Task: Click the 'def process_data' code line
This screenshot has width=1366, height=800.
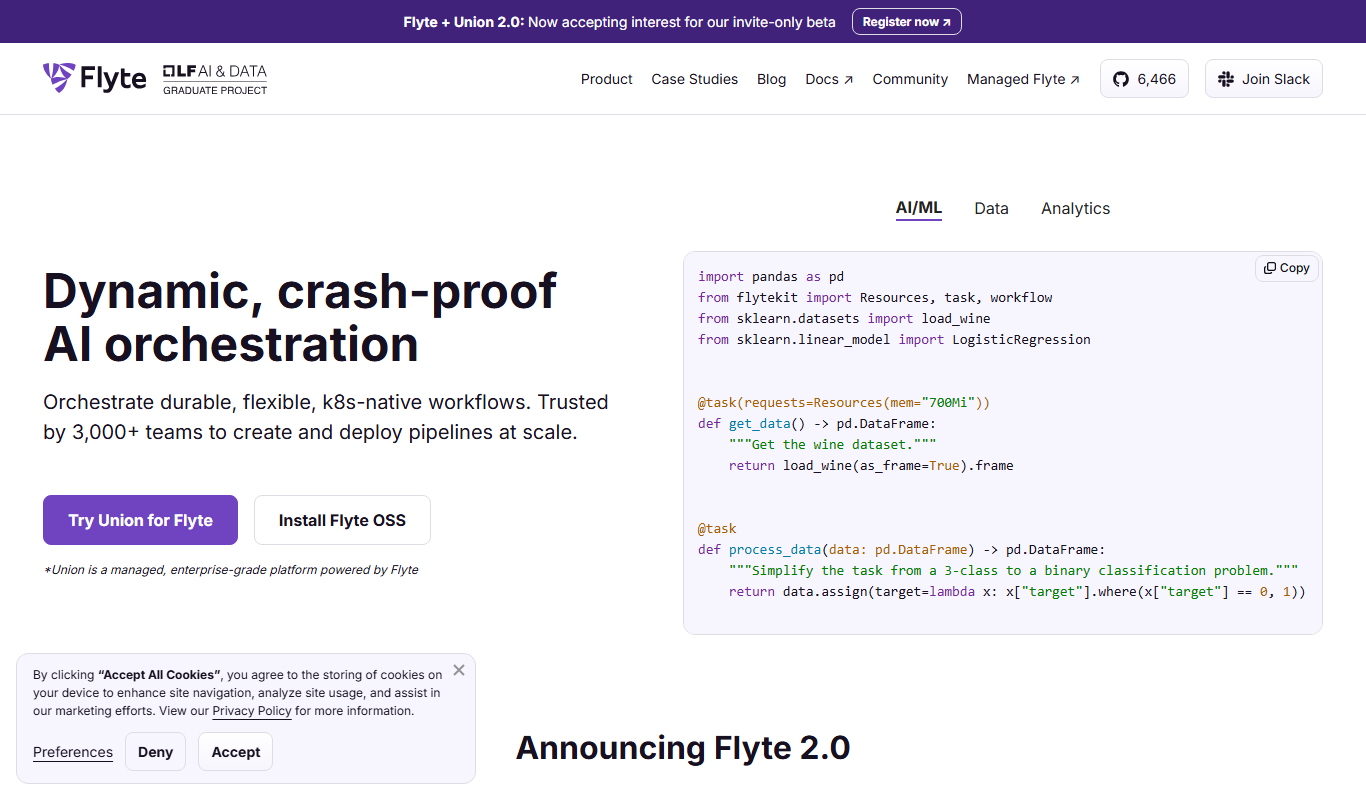Action: [902, 549]
